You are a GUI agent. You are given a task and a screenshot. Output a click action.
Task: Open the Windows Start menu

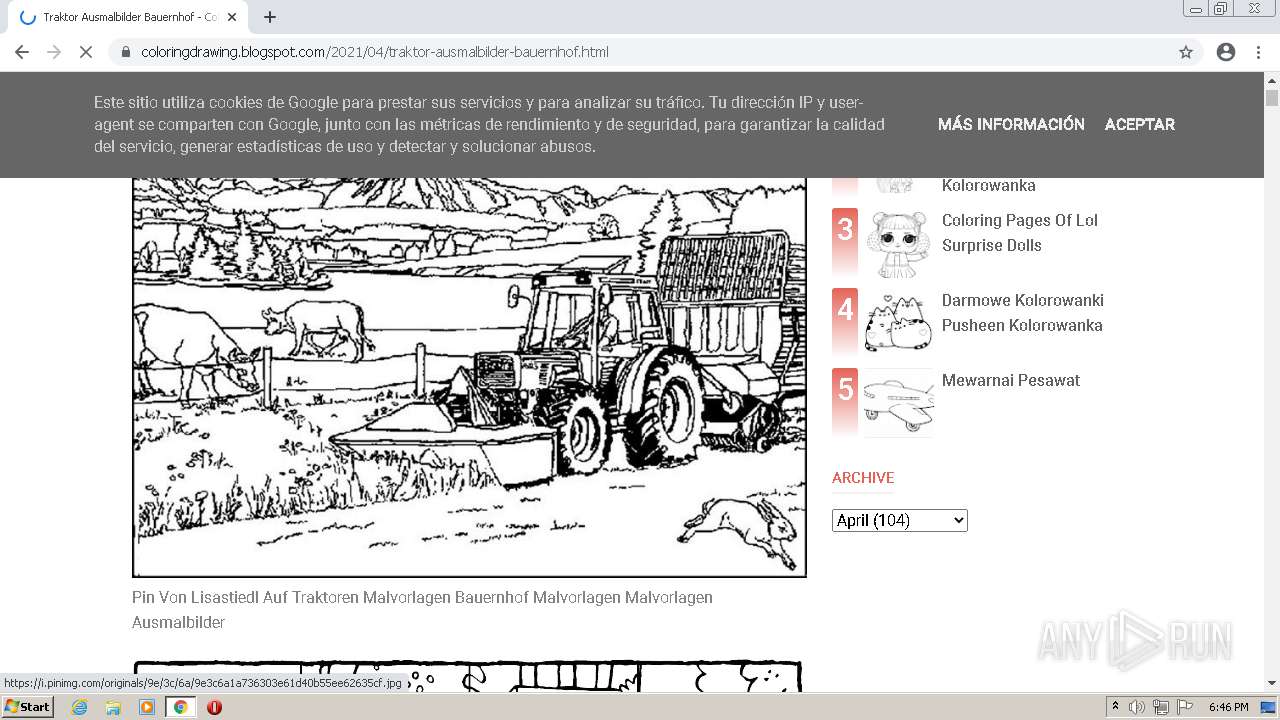(x=28, y=707)
